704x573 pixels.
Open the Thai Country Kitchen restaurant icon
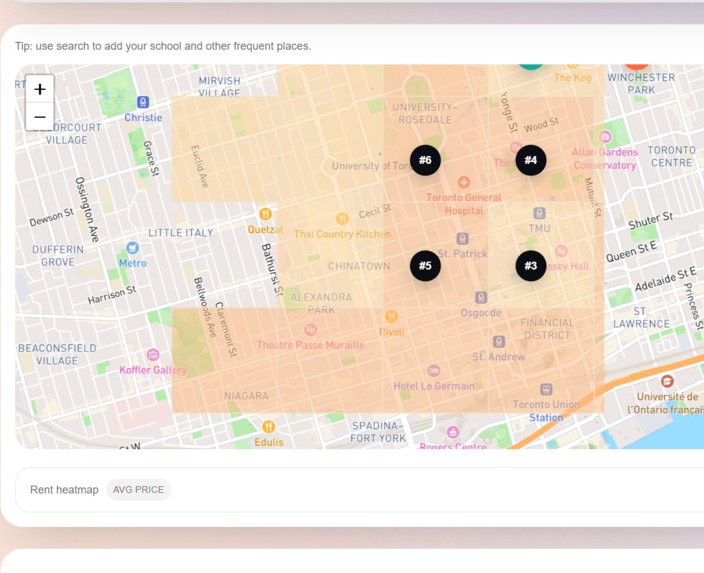[x=342, y=219]
